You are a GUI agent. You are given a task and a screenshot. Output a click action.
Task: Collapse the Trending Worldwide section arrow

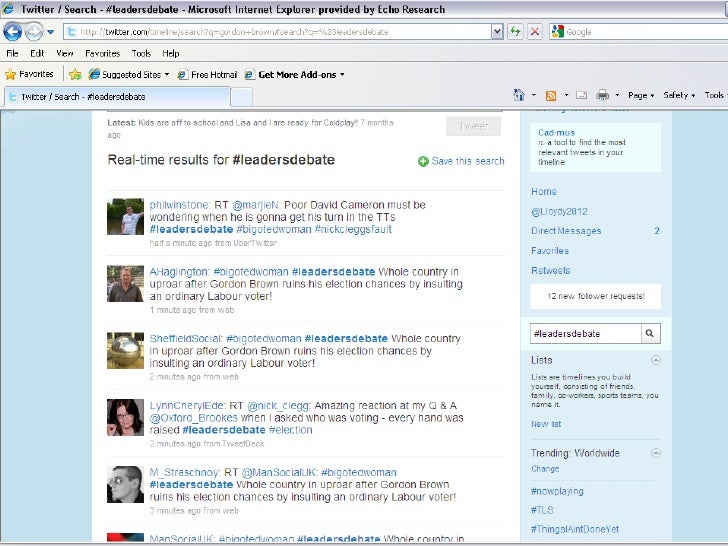[x=656, y=453]
